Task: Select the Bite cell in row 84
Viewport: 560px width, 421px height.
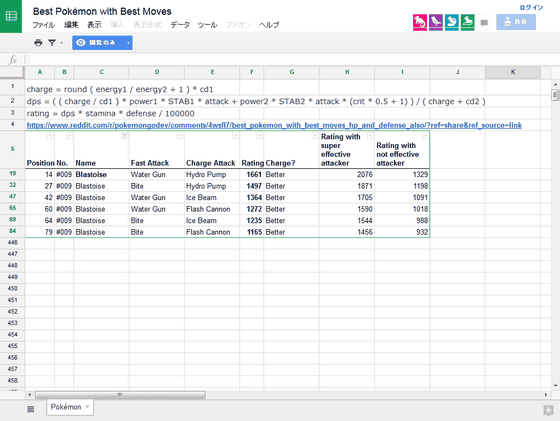Action: tap(157, 232)
